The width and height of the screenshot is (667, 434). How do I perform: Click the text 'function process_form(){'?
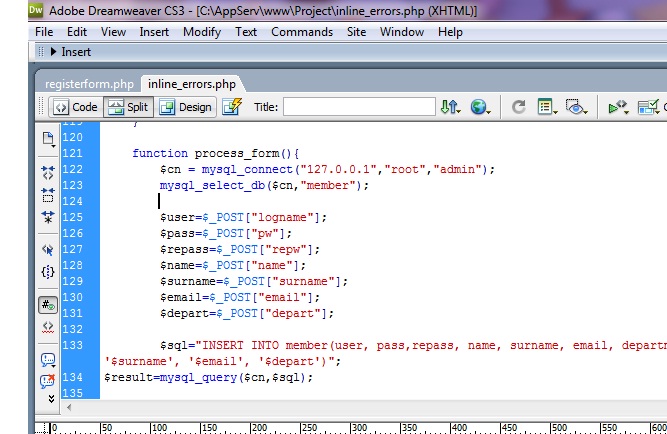click(x=216, y=153)
